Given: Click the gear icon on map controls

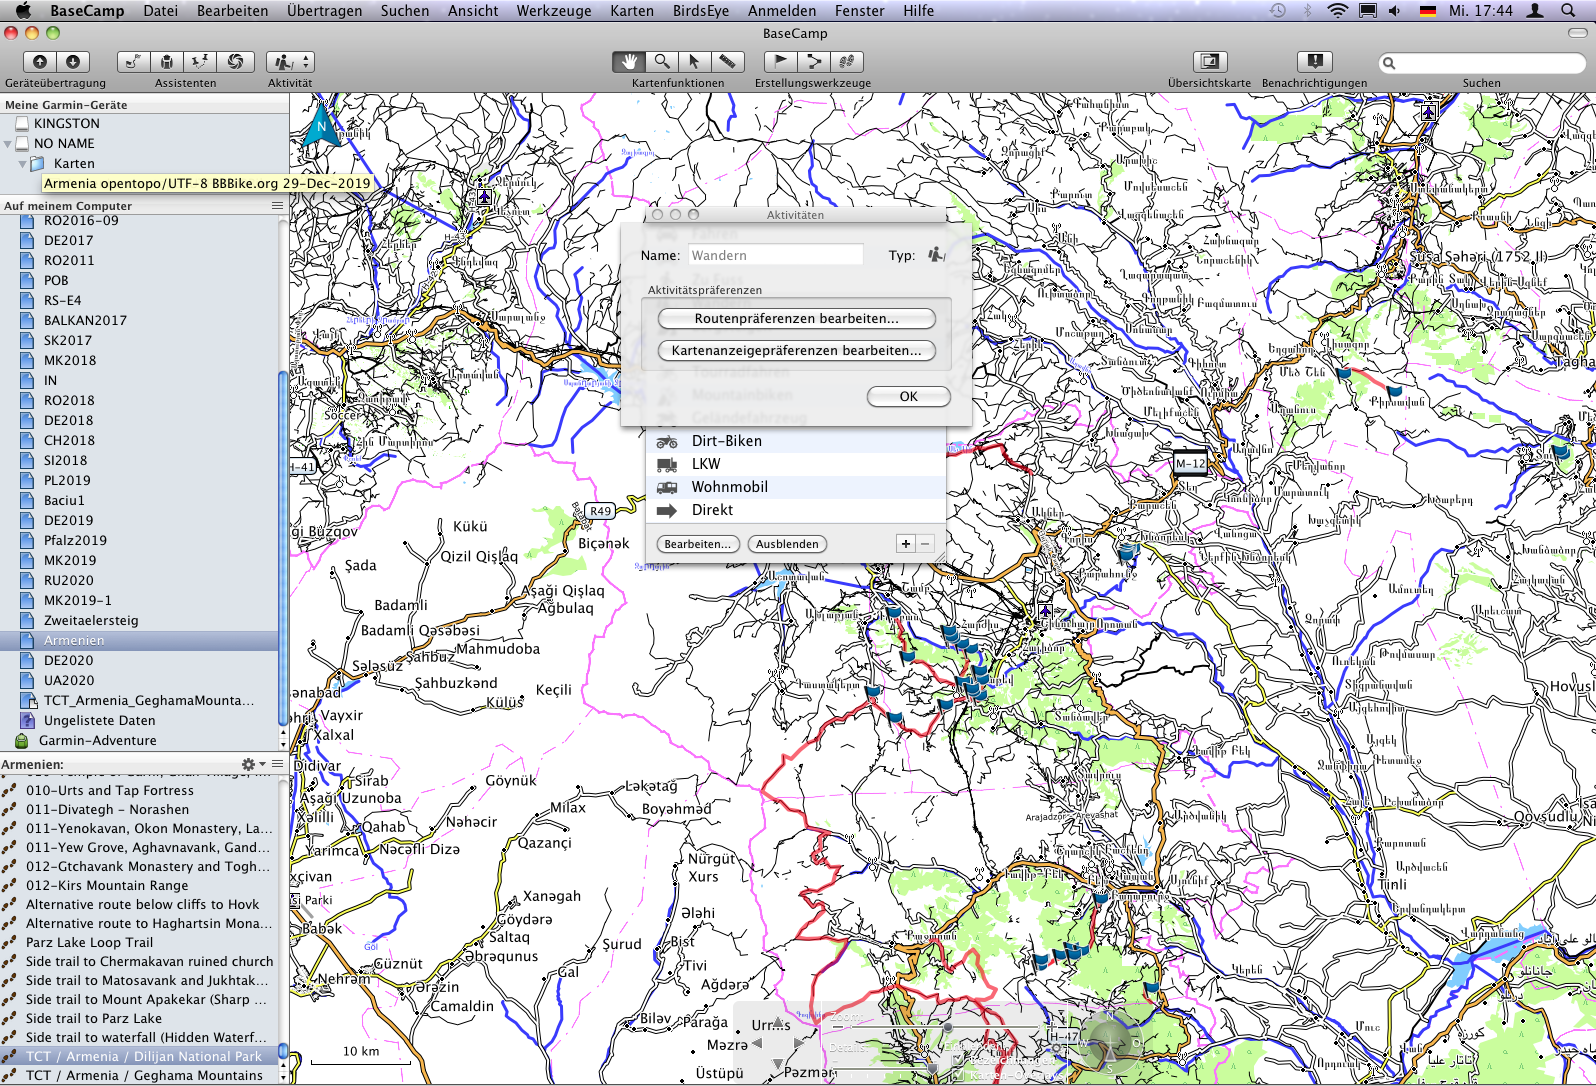Looking at the screenshot, I should (x=1056, y=1048).
